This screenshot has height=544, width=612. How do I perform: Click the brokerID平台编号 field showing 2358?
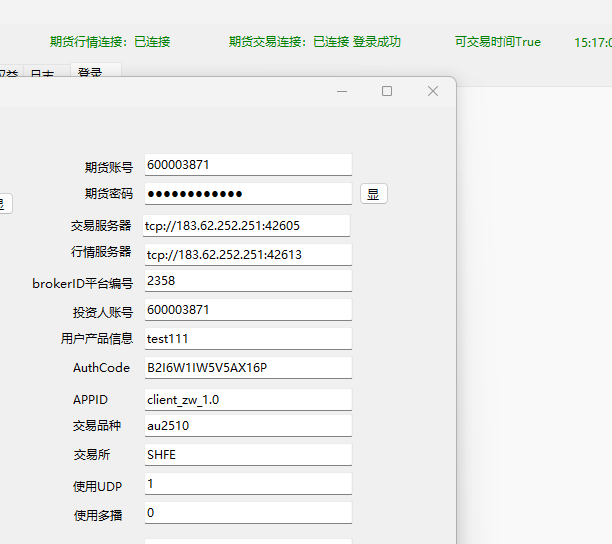(248, 281)
